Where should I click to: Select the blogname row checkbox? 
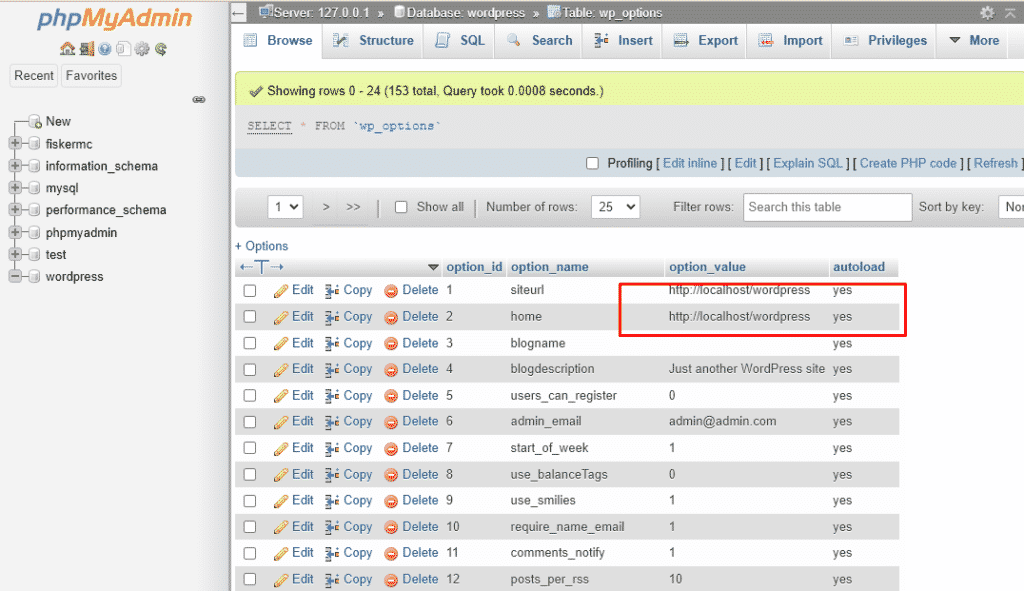(249, 343)
